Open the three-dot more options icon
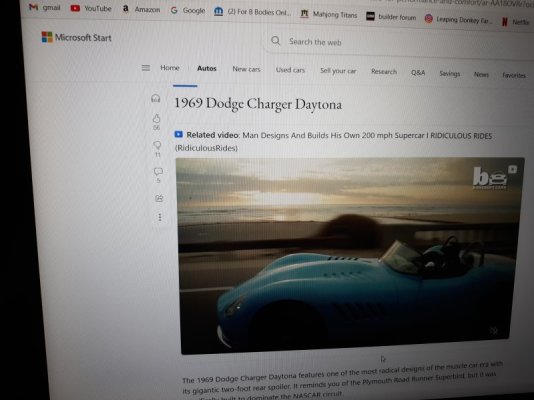 click(x=160, y=217)
